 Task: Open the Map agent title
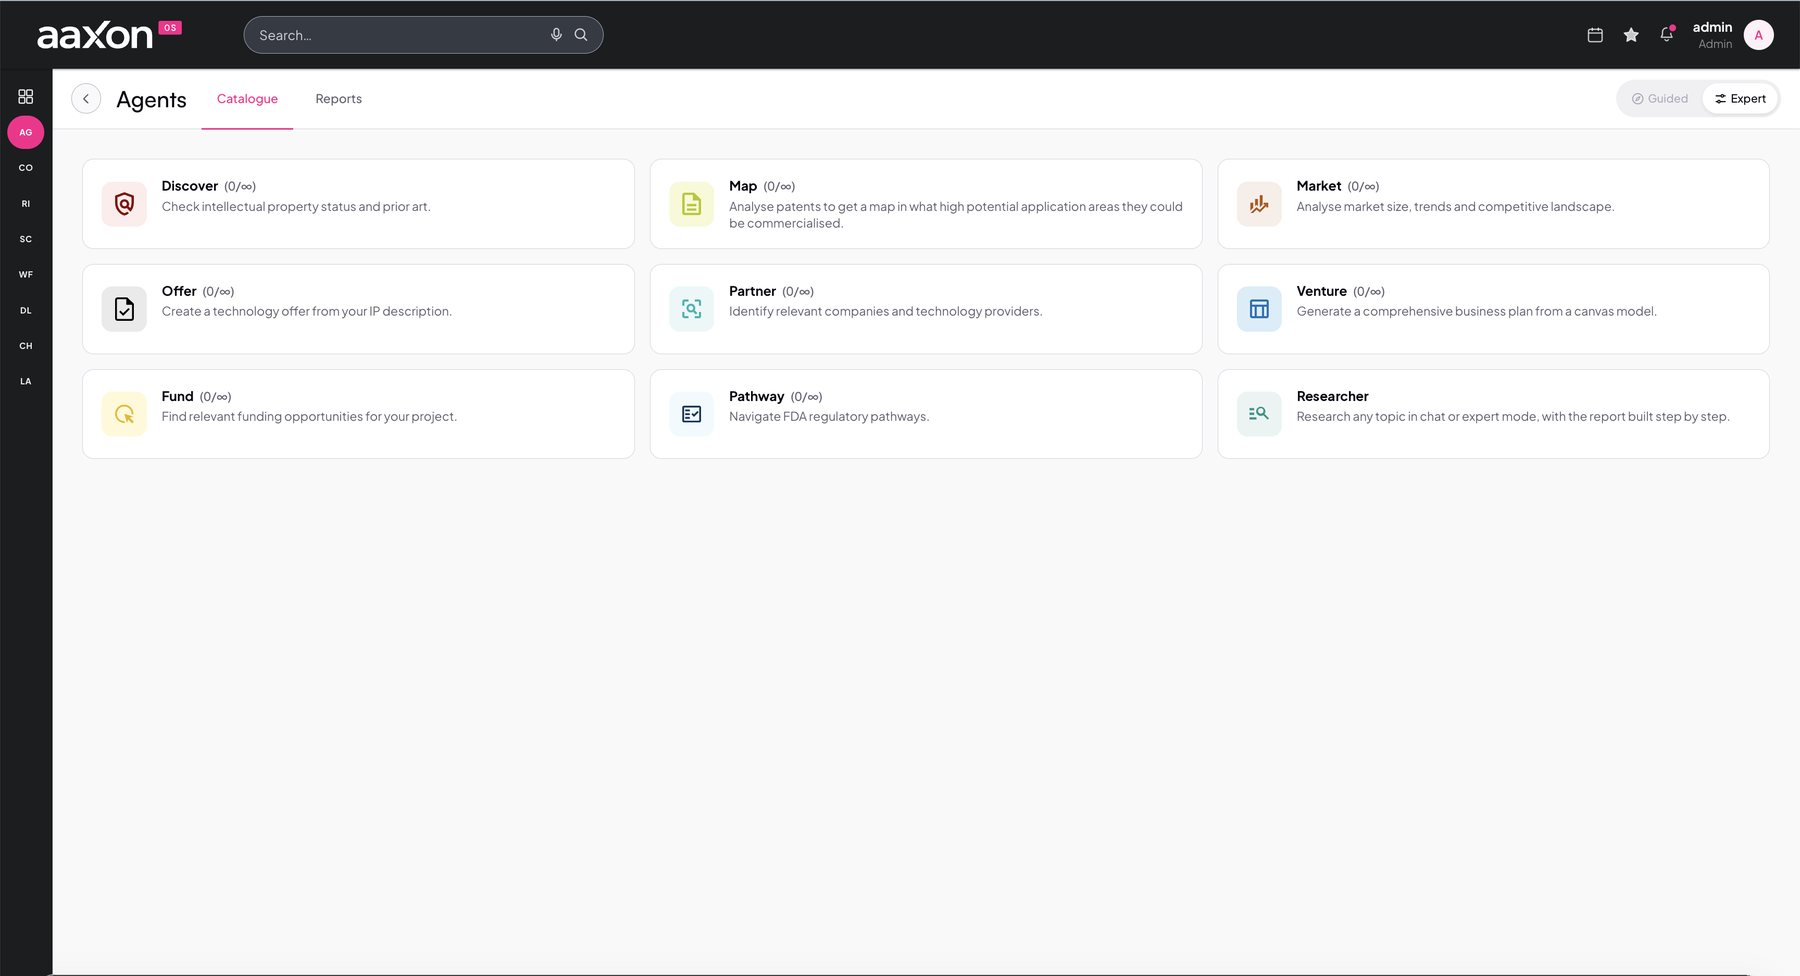743,186
